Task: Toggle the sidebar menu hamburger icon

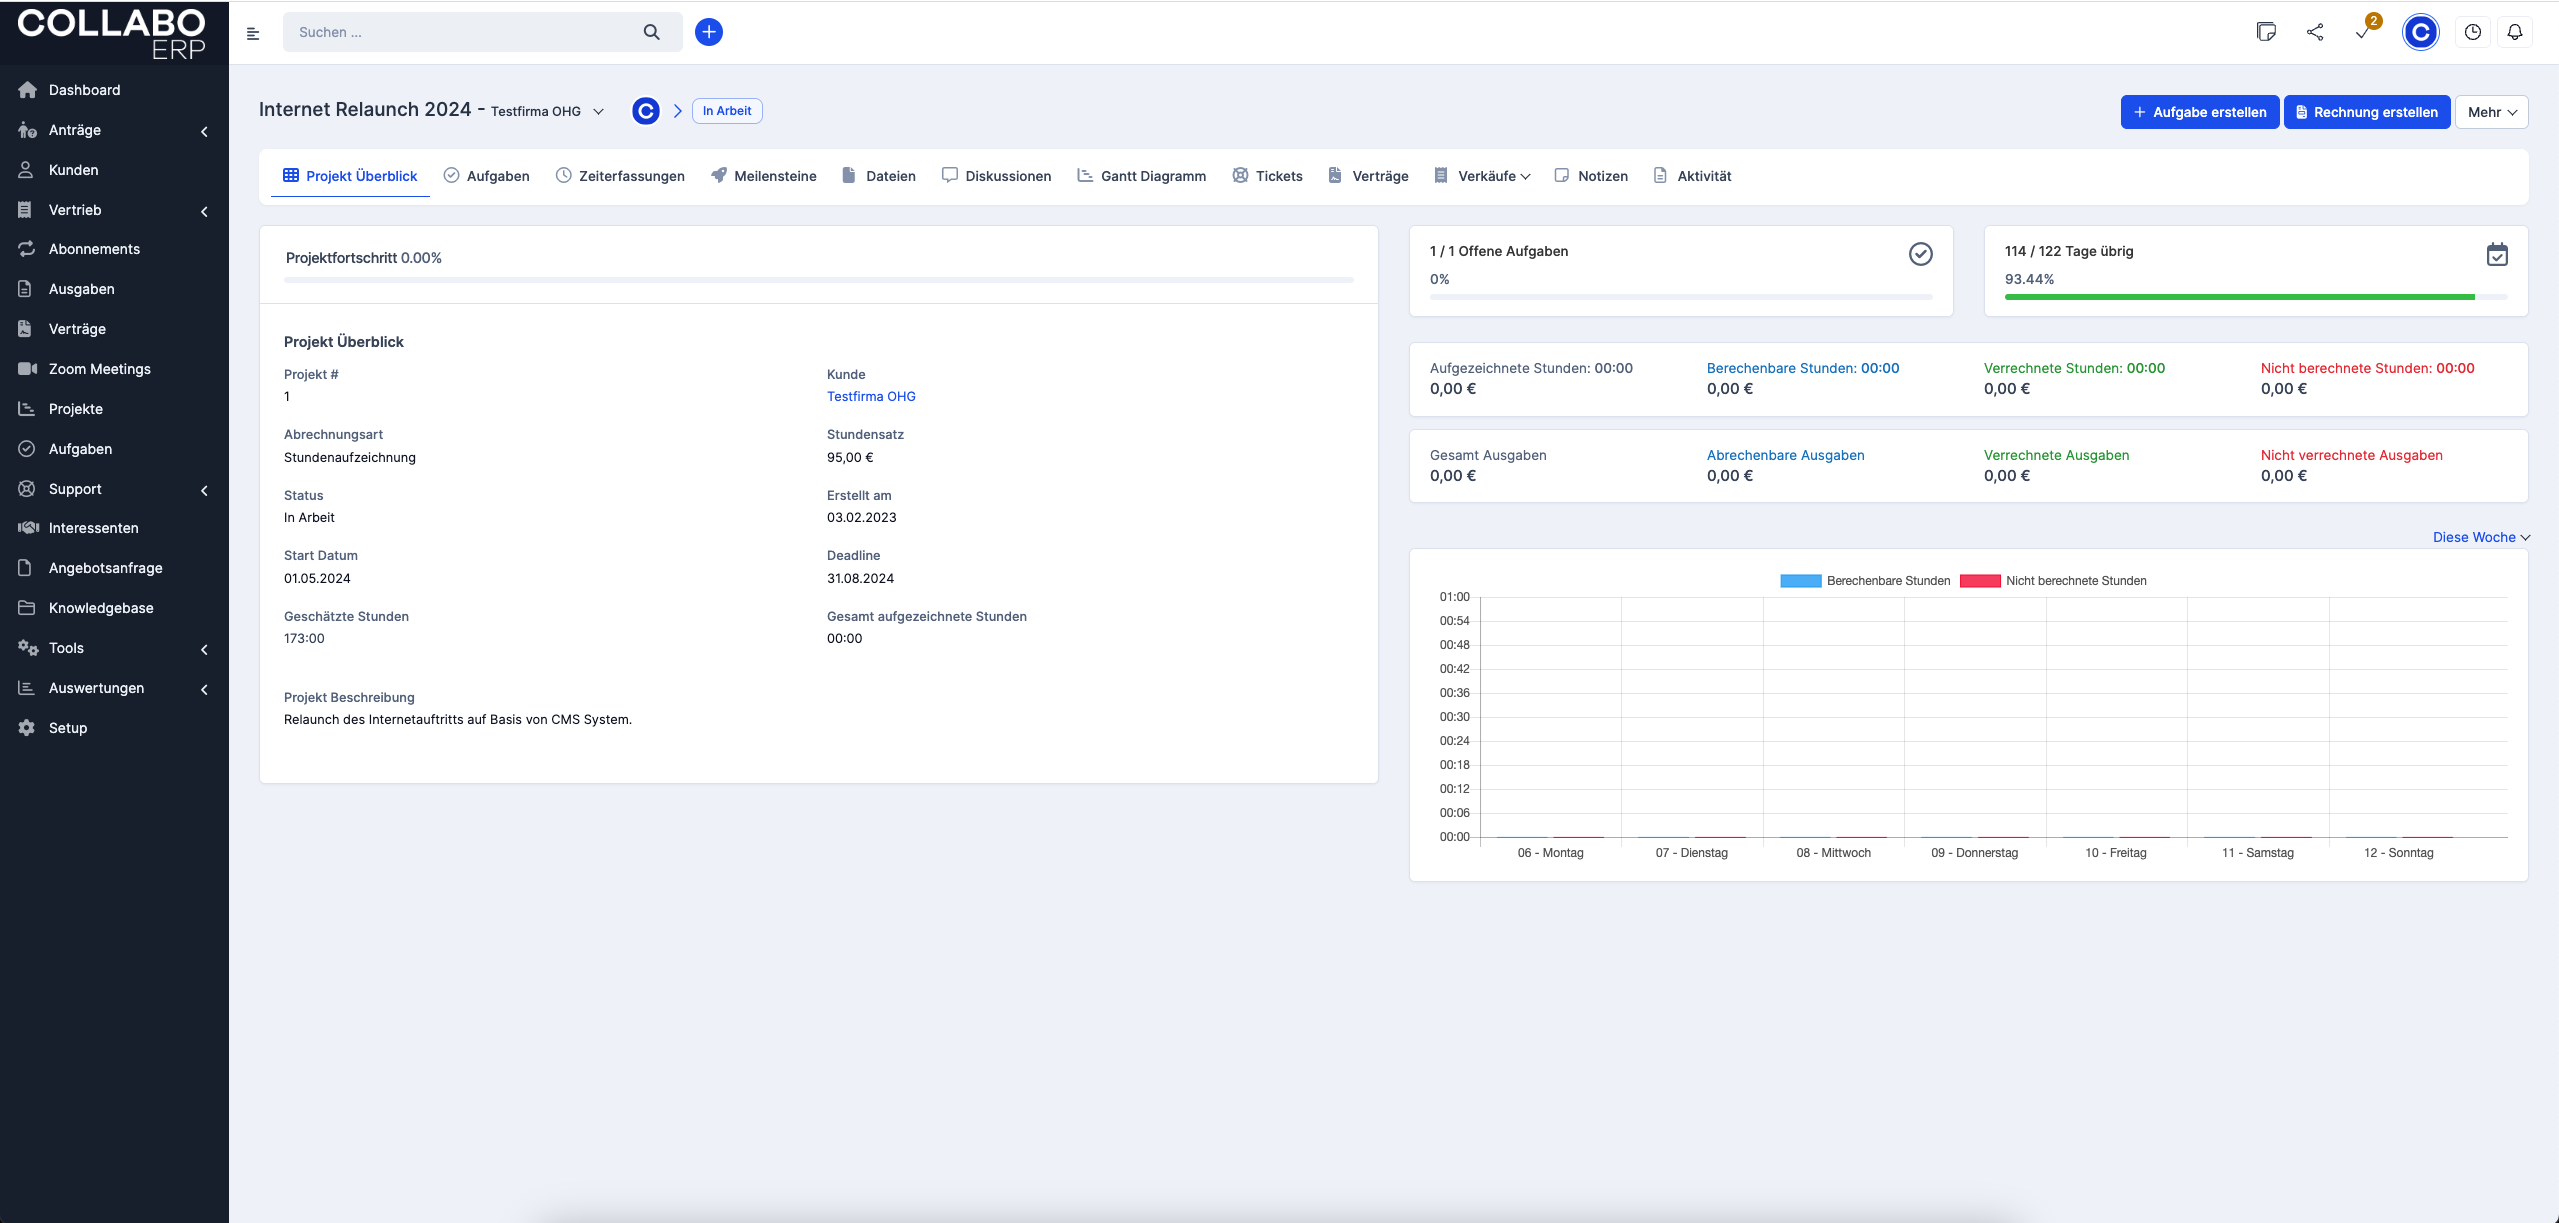Action: click(253, 33)
